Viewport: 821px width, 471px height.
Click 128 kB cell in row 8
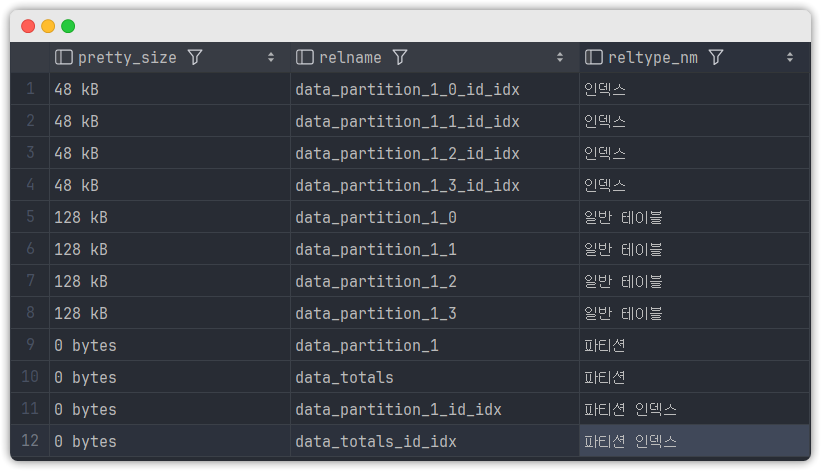pyautogui.click(x=170, y=312)
